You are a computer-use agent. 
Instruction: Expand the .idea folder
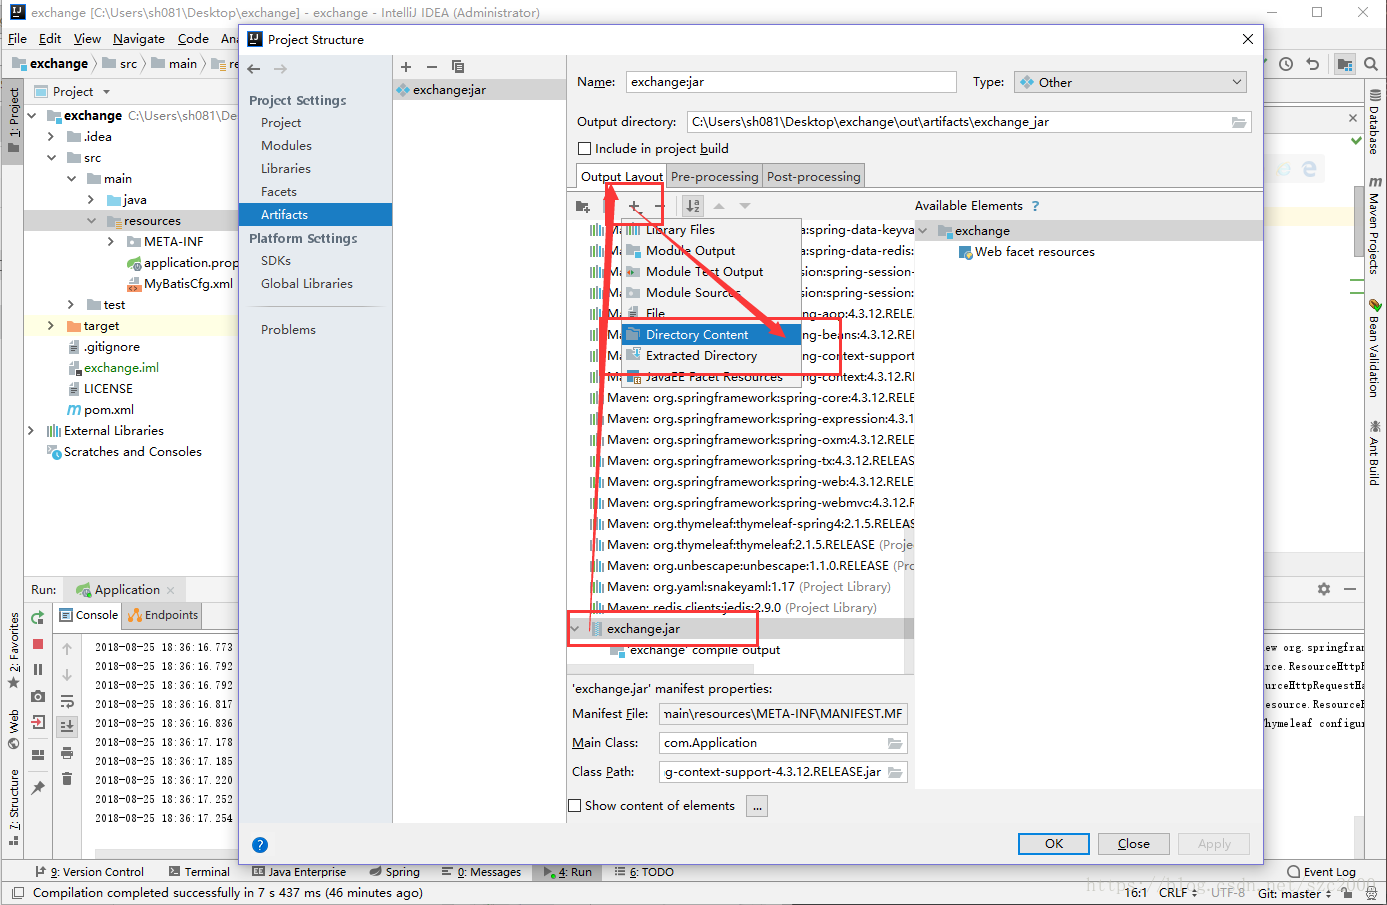click(x=51, y=137)
